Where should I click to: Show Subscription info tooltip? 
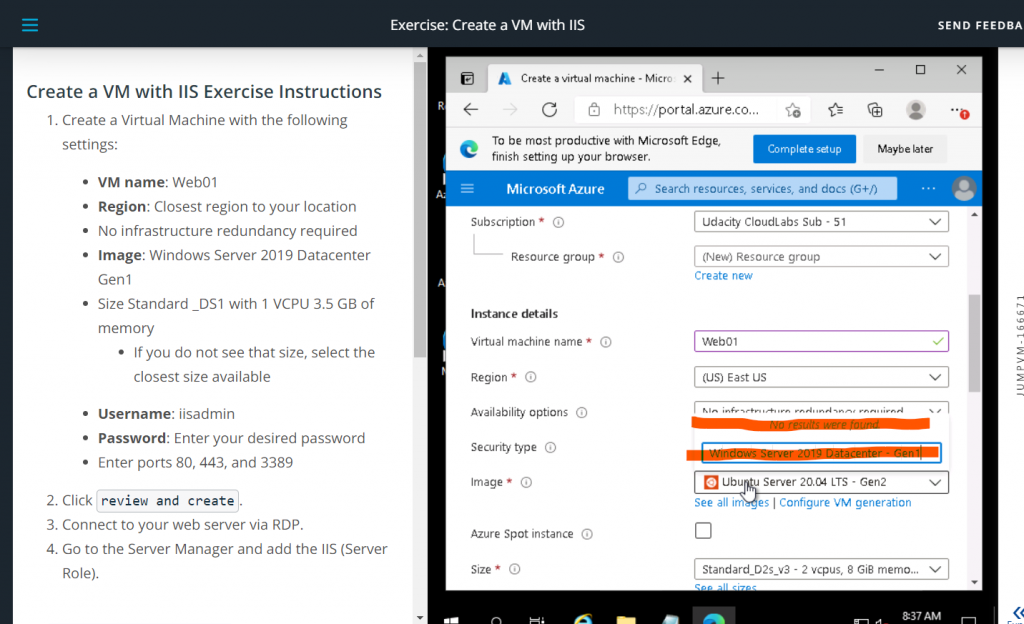(x=558, y=223)
